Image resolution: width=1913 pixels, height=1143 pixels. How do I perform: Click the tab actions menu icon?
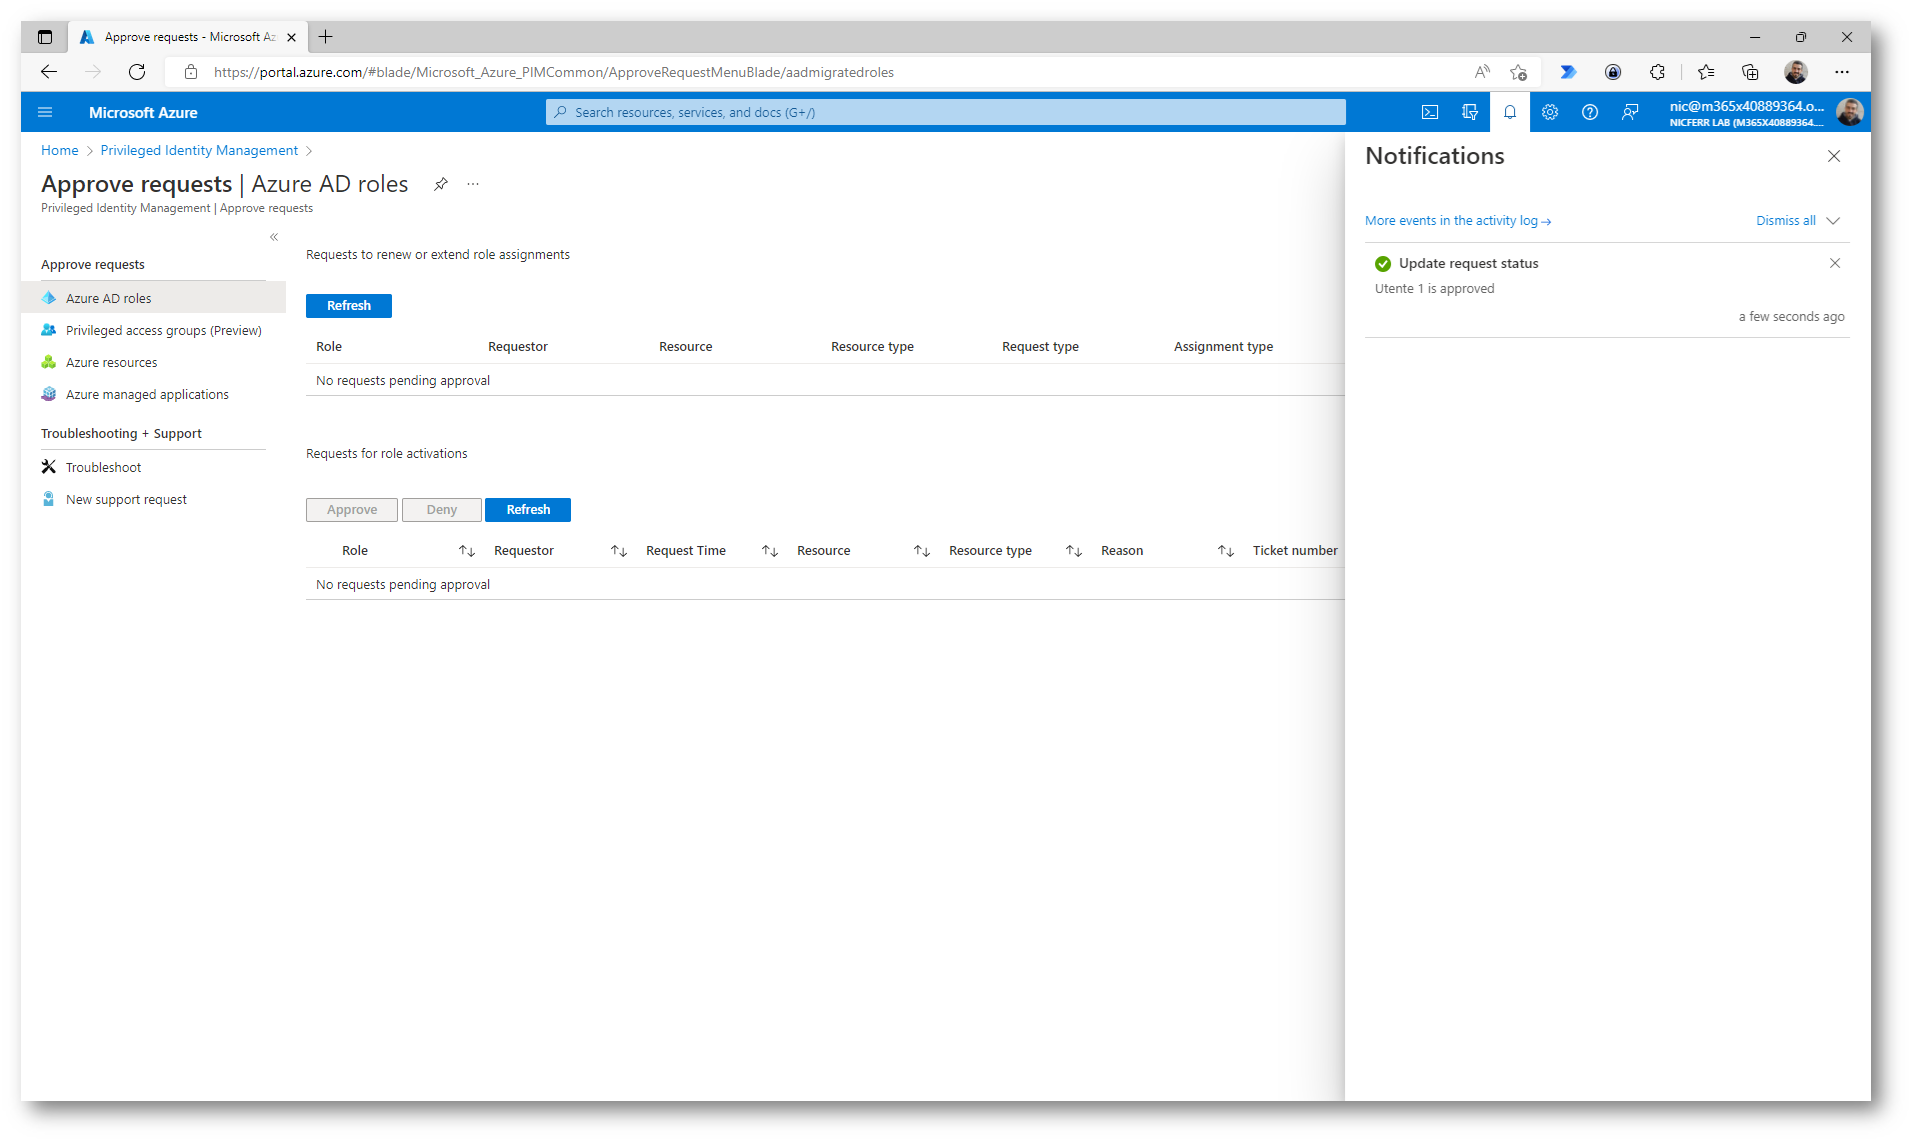(x=45, y=37)
